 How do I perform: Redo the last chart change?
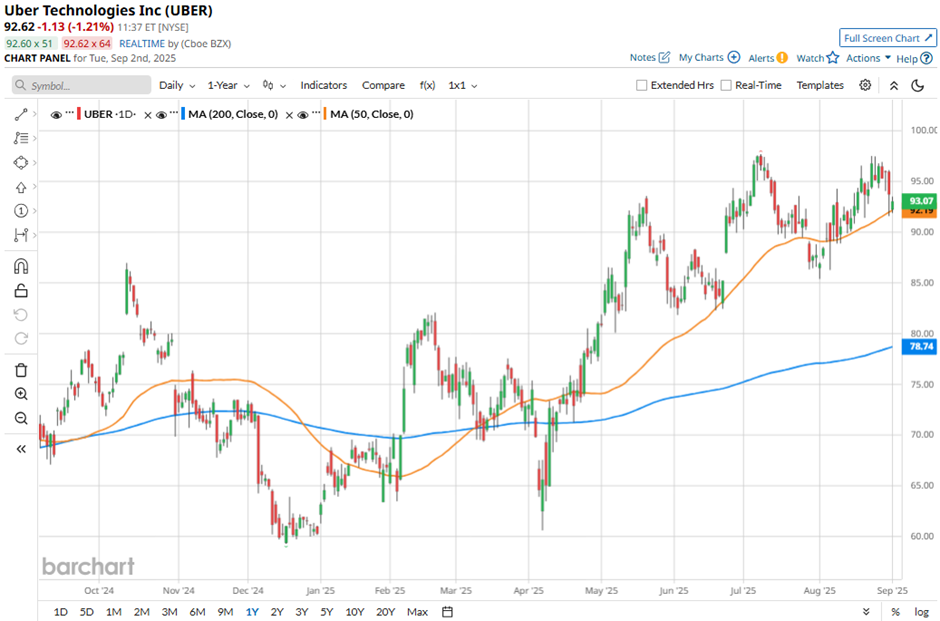point(21,339)
